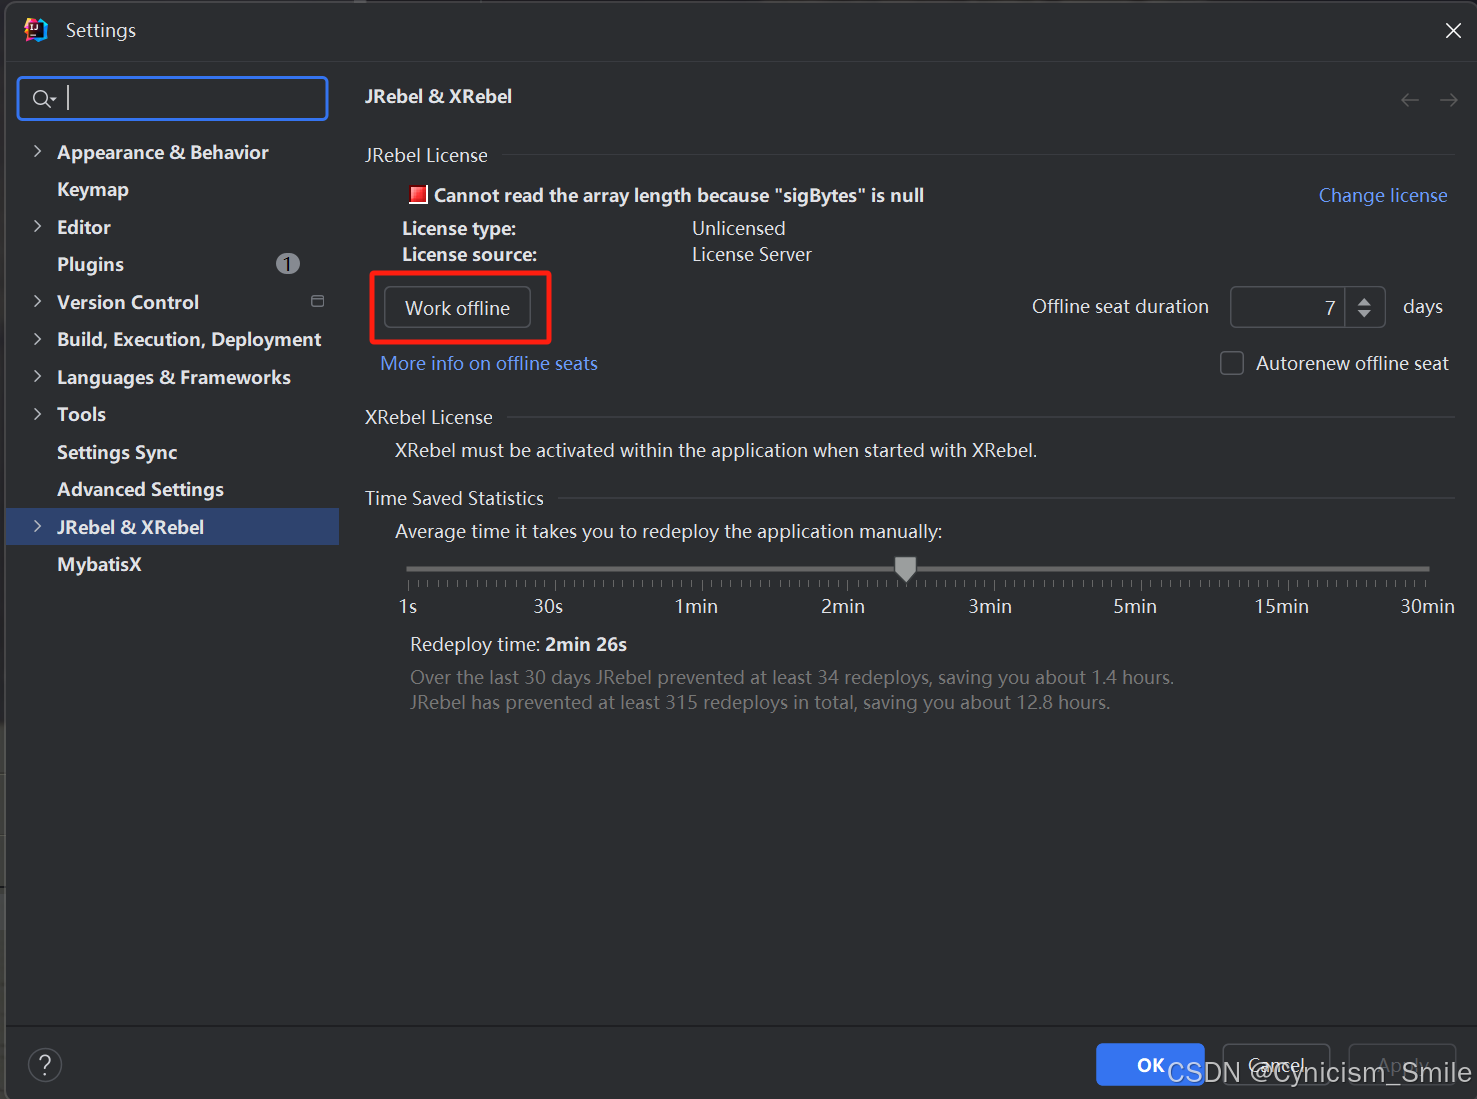Click the IntelliJ logo in title bar

click(x=36, y=30)
